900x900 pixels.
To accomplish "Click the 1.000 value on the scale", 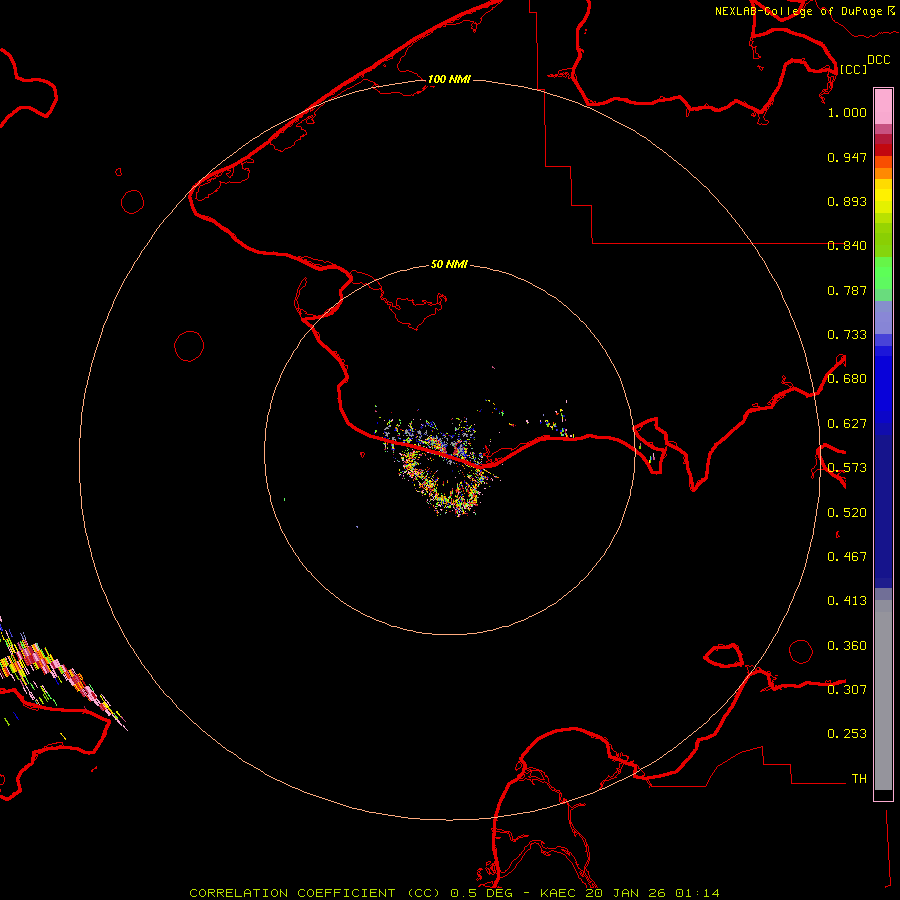I will (x=847, y=113).
